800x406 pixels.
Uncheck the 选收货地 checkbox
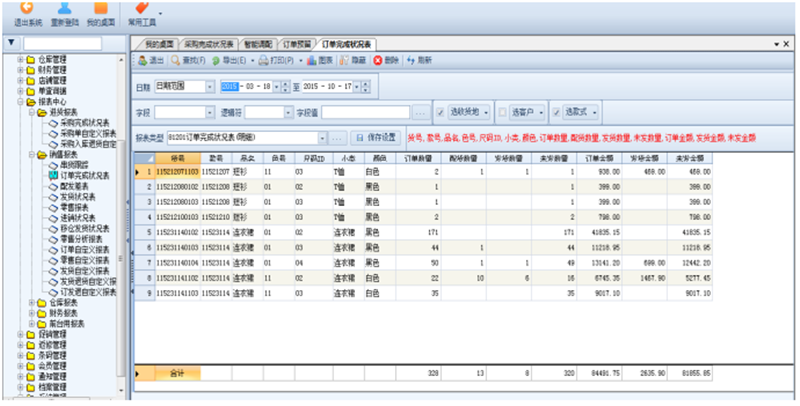(440, 111)
